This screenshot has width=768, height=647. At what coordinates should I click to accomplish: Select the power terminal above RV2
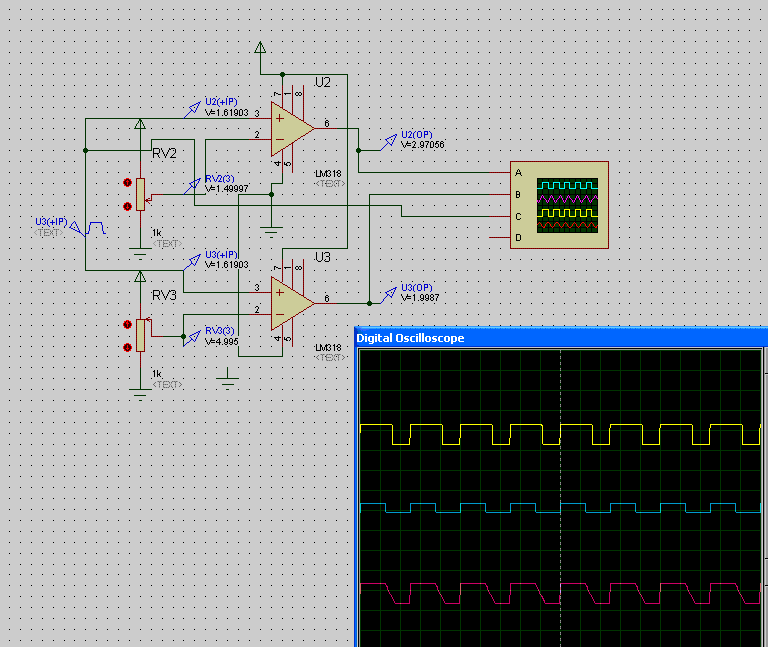pos(140,124)
